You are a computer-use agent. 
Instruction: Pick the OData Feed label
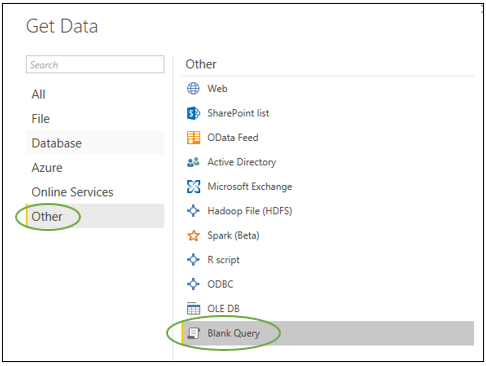pos(233,138)
